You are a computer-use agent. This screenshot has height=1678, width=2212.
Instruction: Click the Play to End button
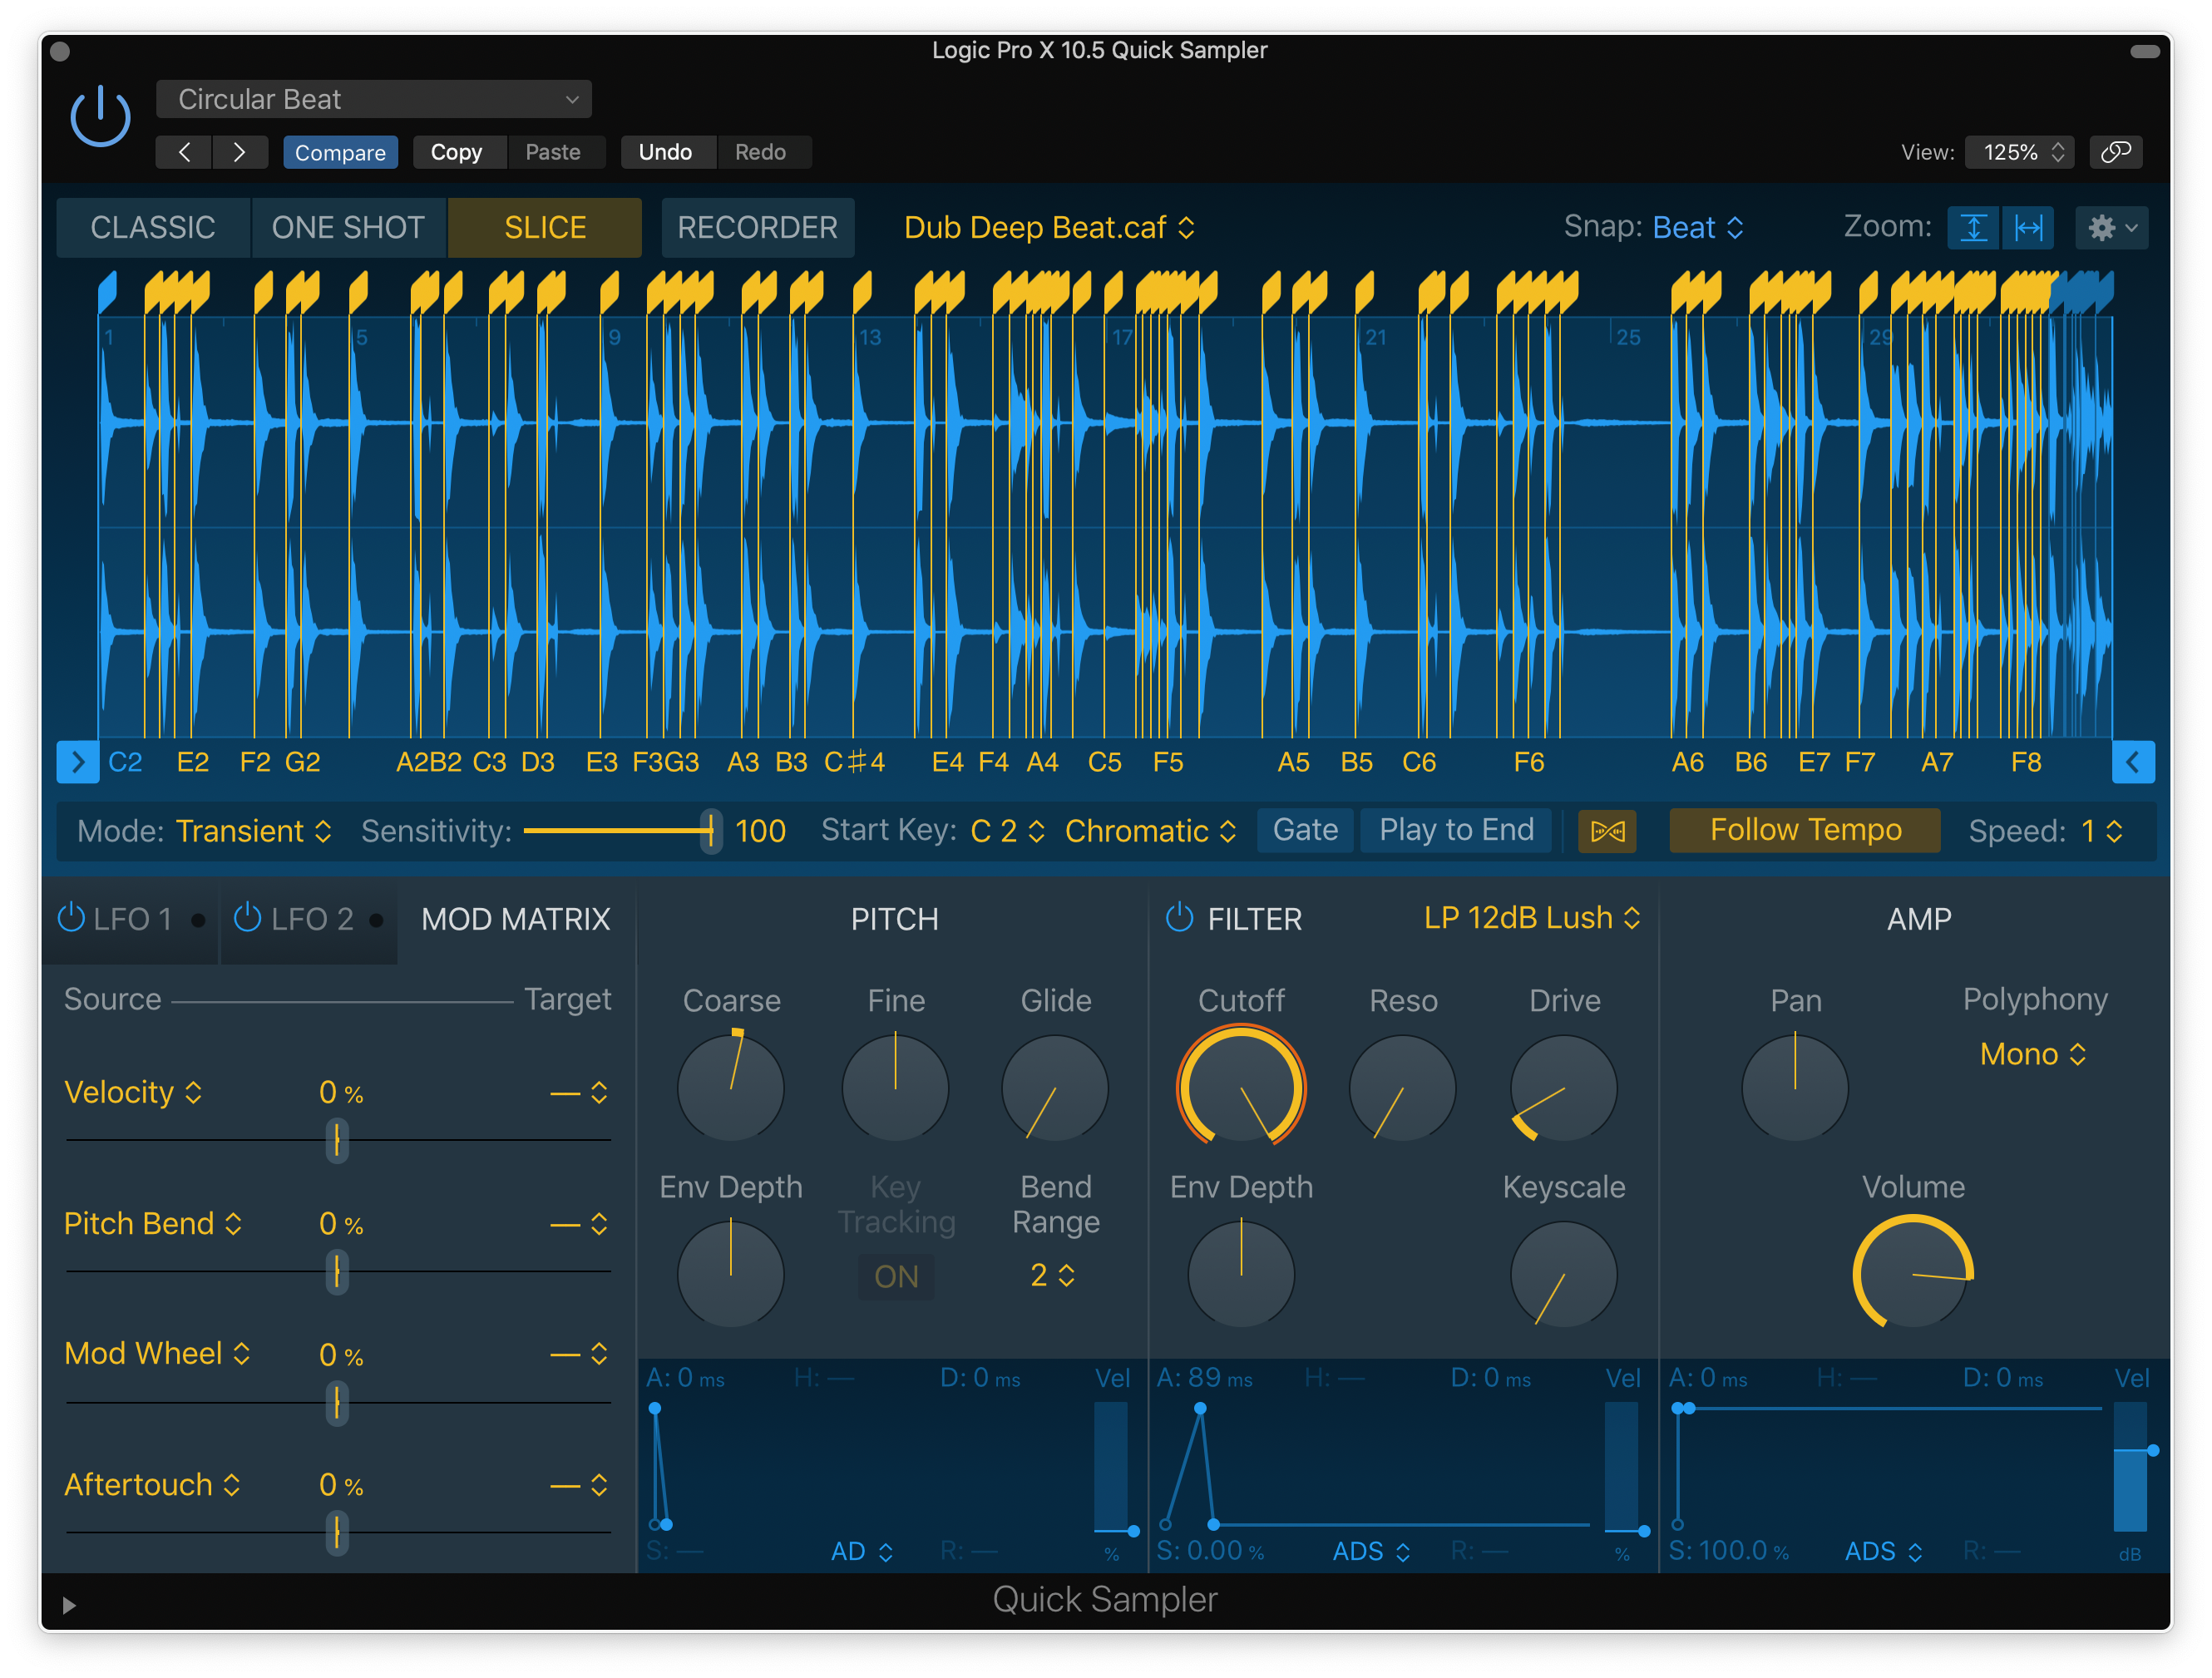tap(1456, 830)
